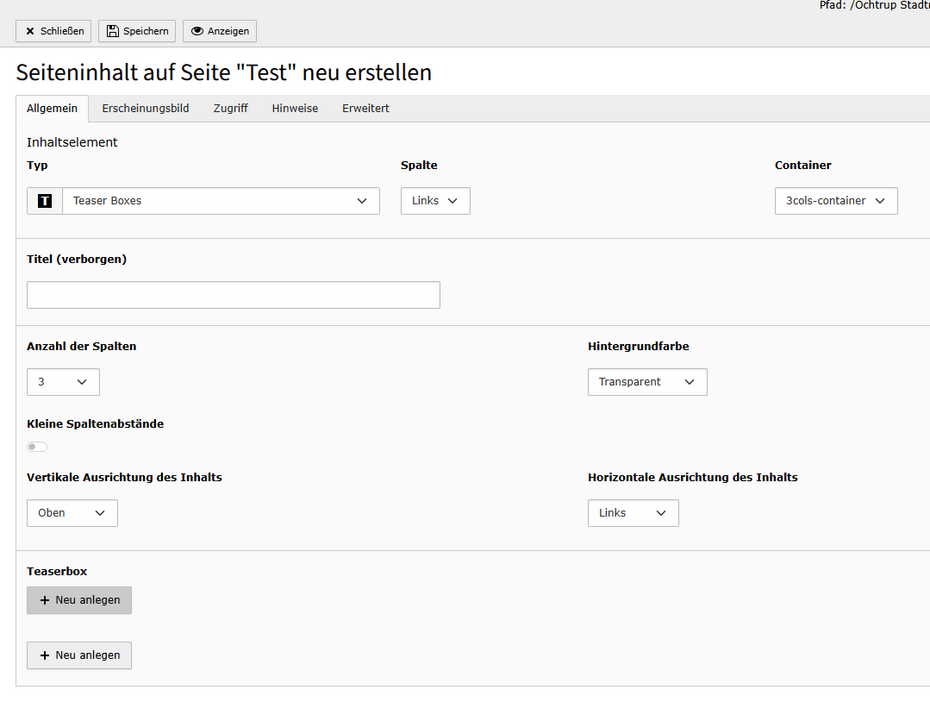This screenshot has width=930, height=702.
Task: Click the X icon on Schließen button
Action: tap(30, 31)
